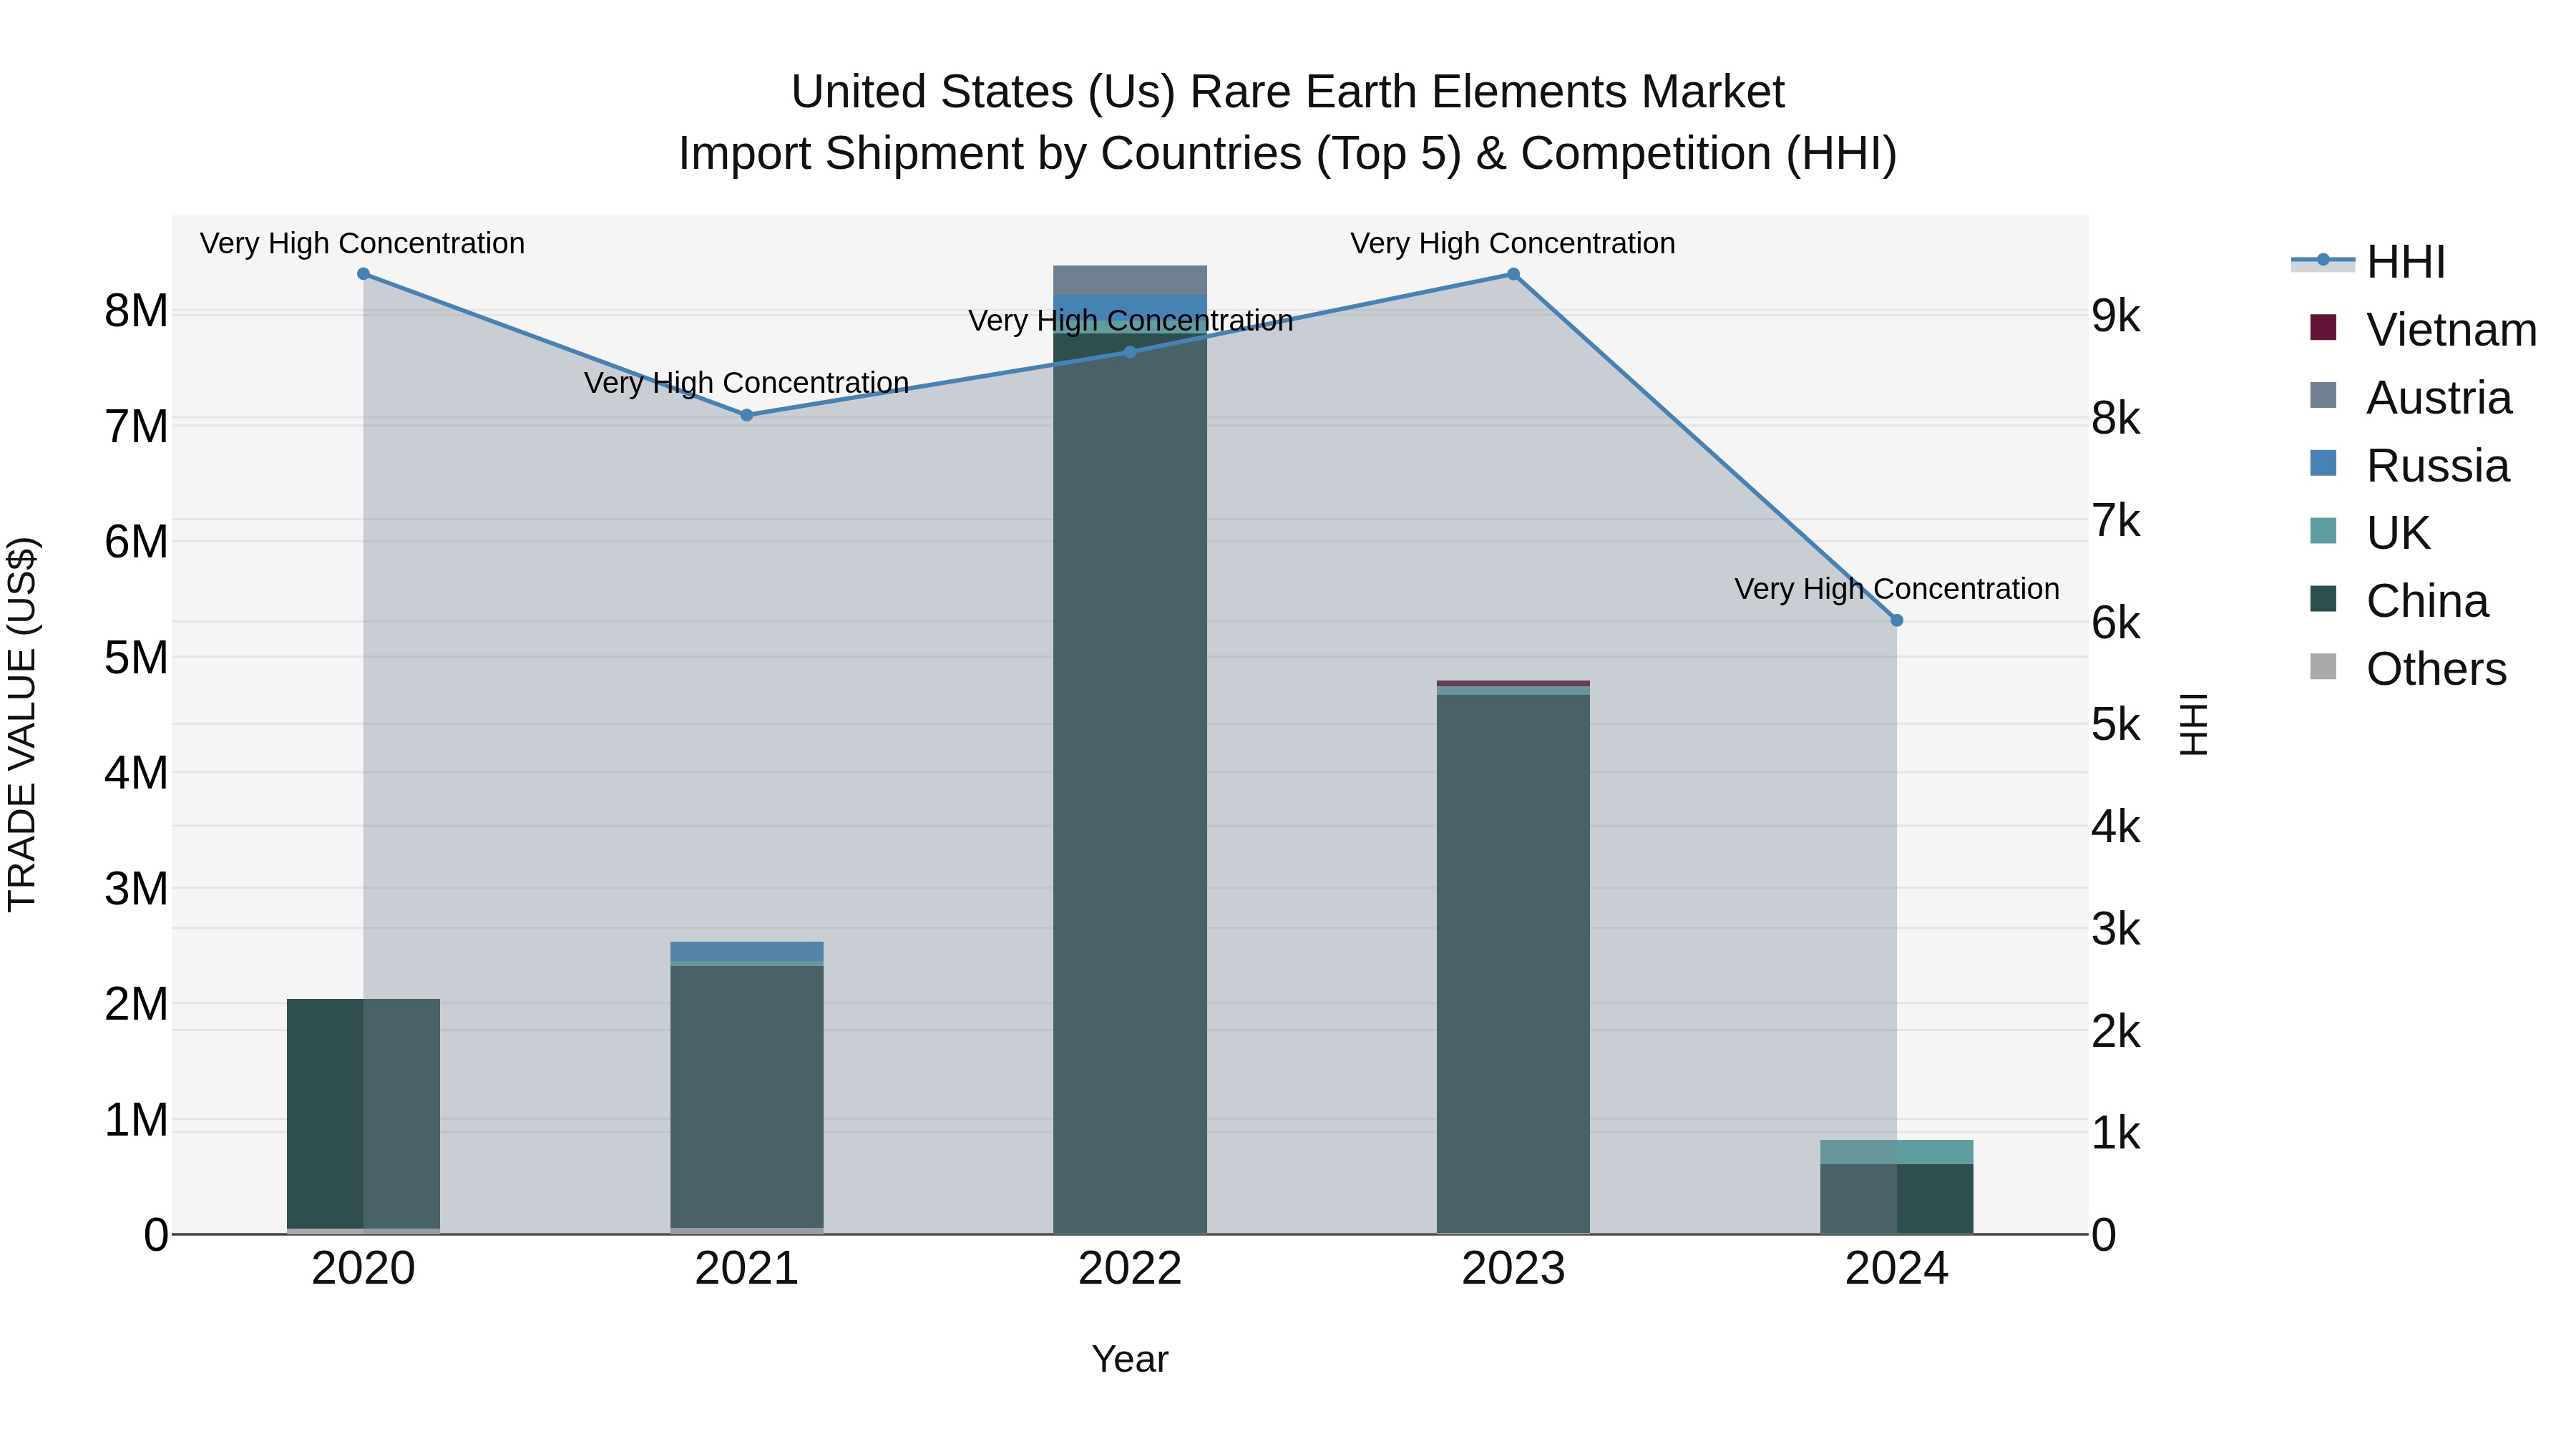Click the Vietnam maroon color swatch
Image resolution: width=2576 pixels, height=1449 pixels.
2323,327
